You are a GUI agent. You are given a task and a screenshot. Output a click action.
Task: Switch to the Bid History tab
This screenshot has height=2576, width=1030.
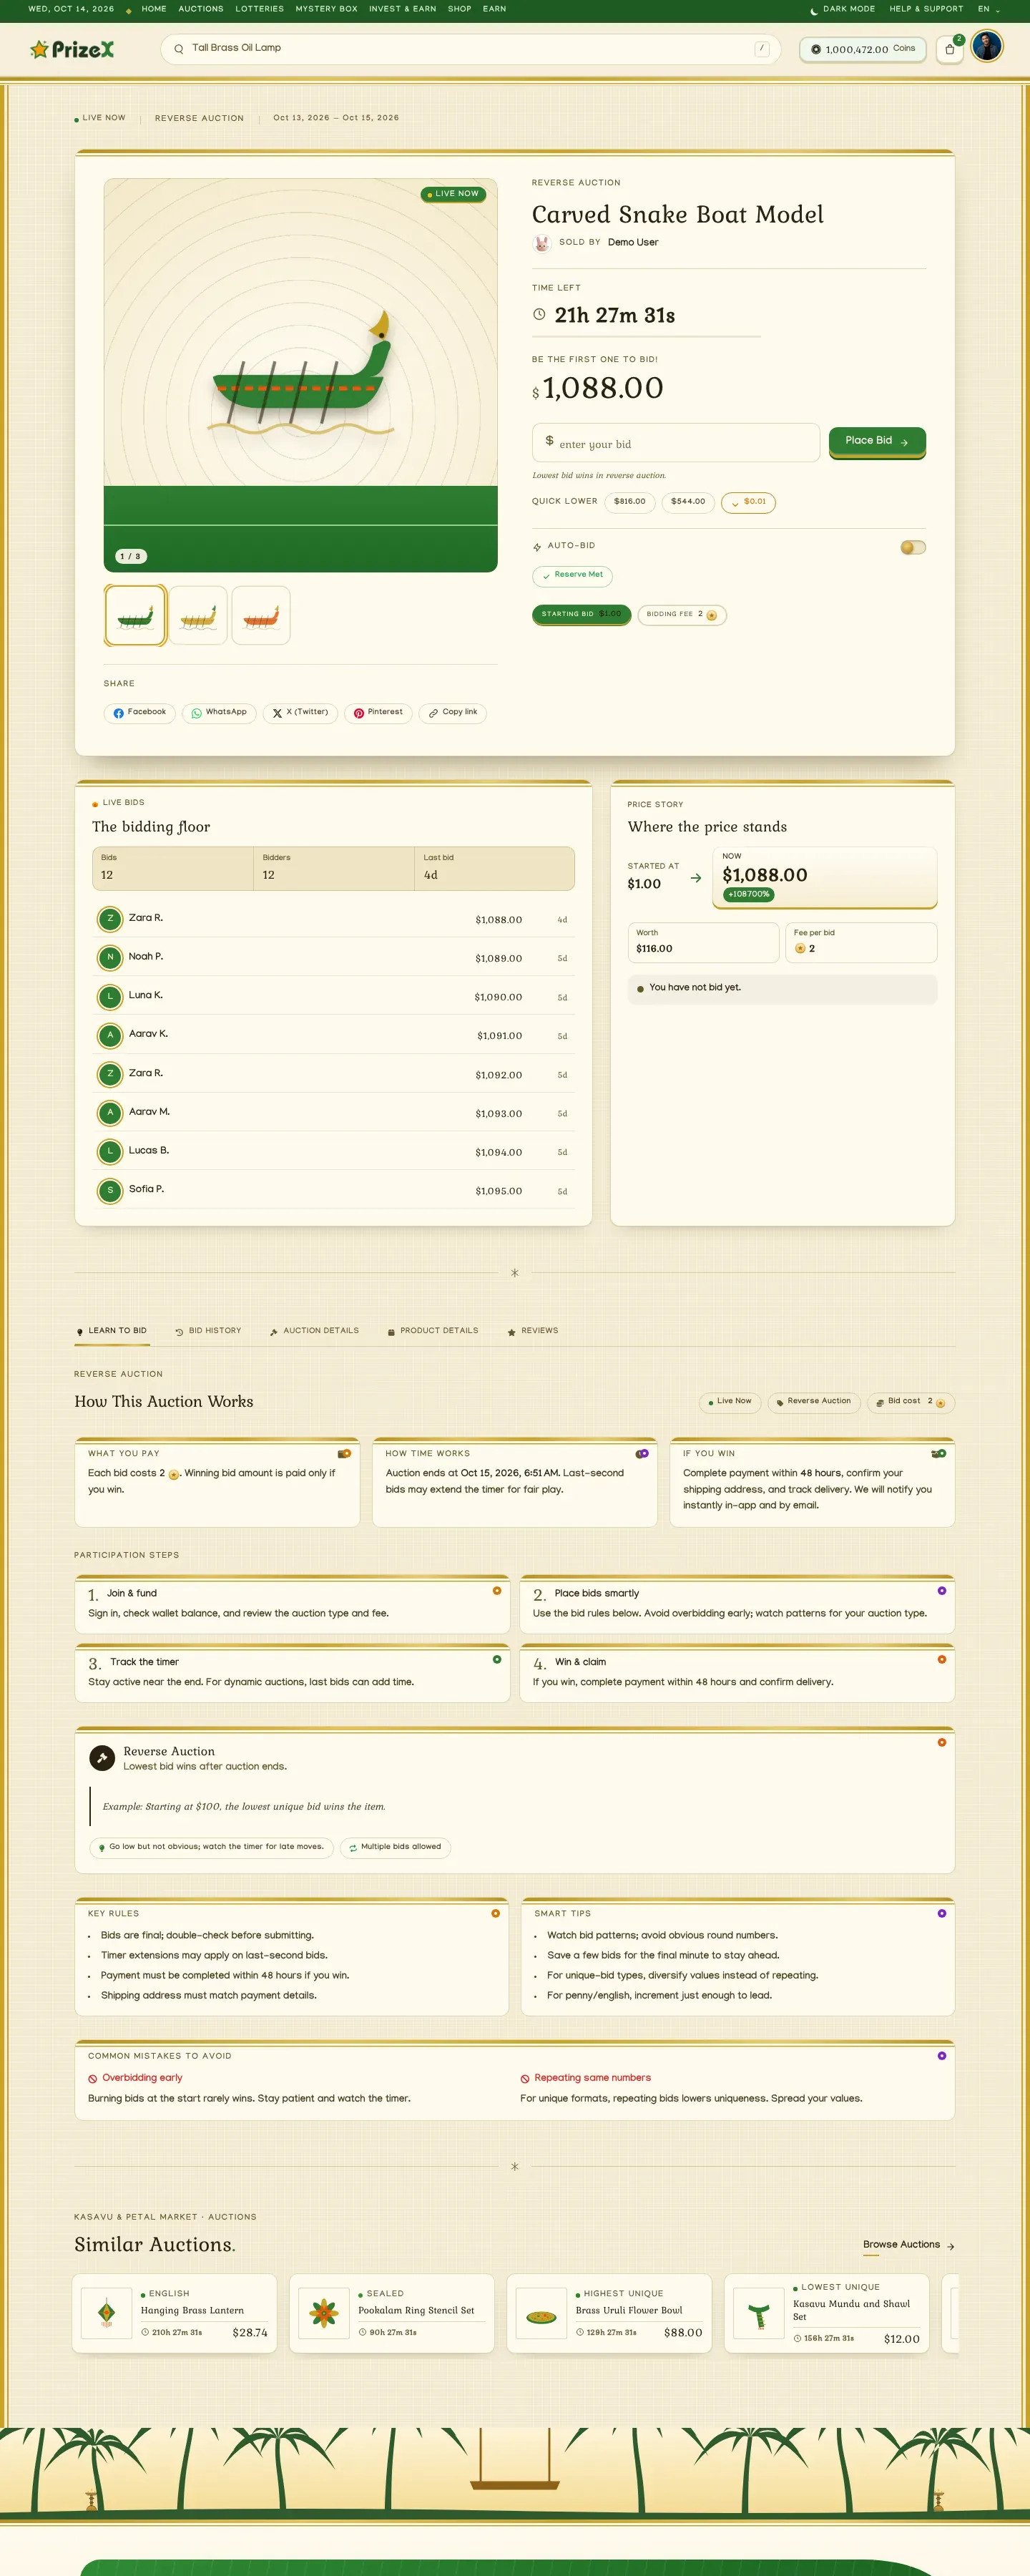(208, 1331)
